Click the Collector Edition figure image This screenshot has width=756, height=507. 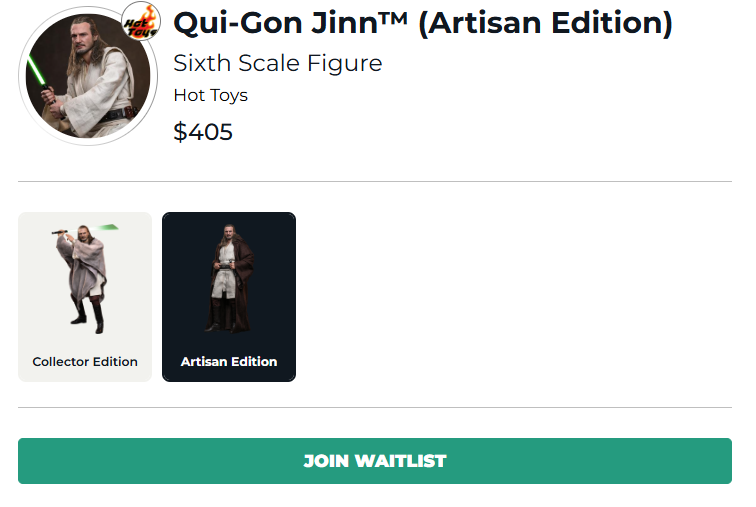(85, 279)
